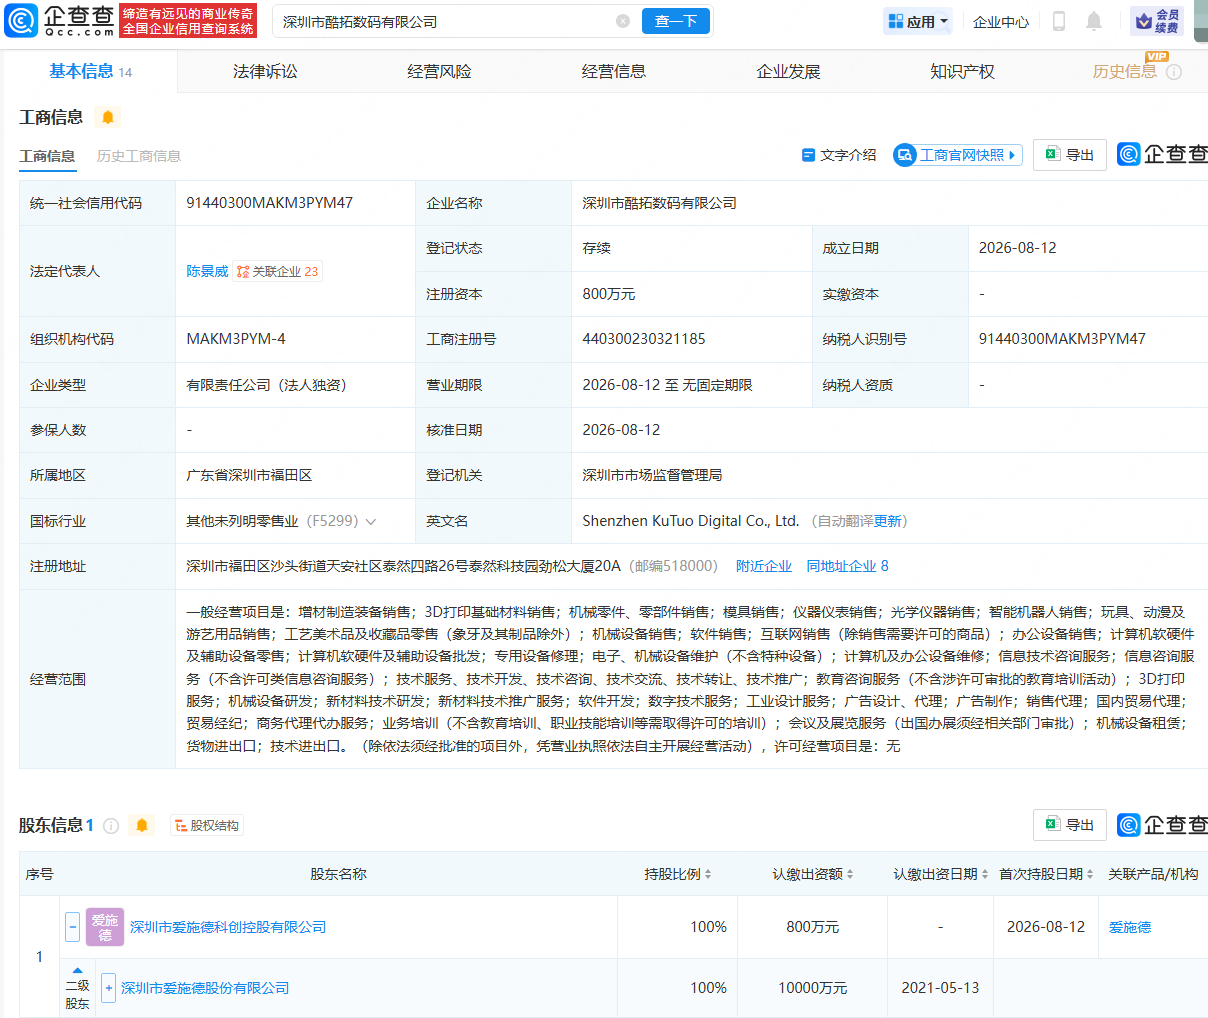This screenshot has height=1018, width=1208.
Task: Click MAKM3PYM-4 organization code
Action: coord(236,339)
